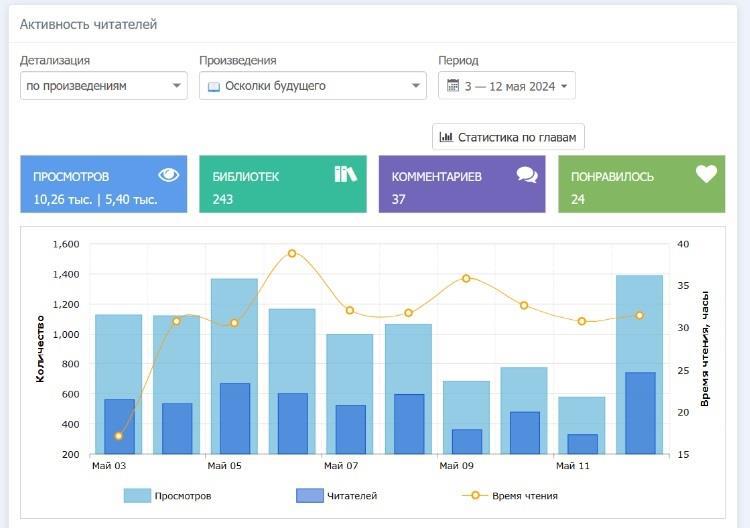Click the peak reading time point near 39
The height and width of the screenshot is (528, 750).
(x=292, y=253)
